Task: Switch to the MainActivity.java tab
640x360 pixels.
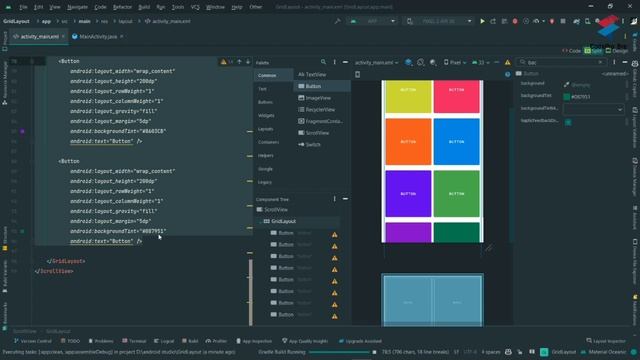Action: (98, 36)
